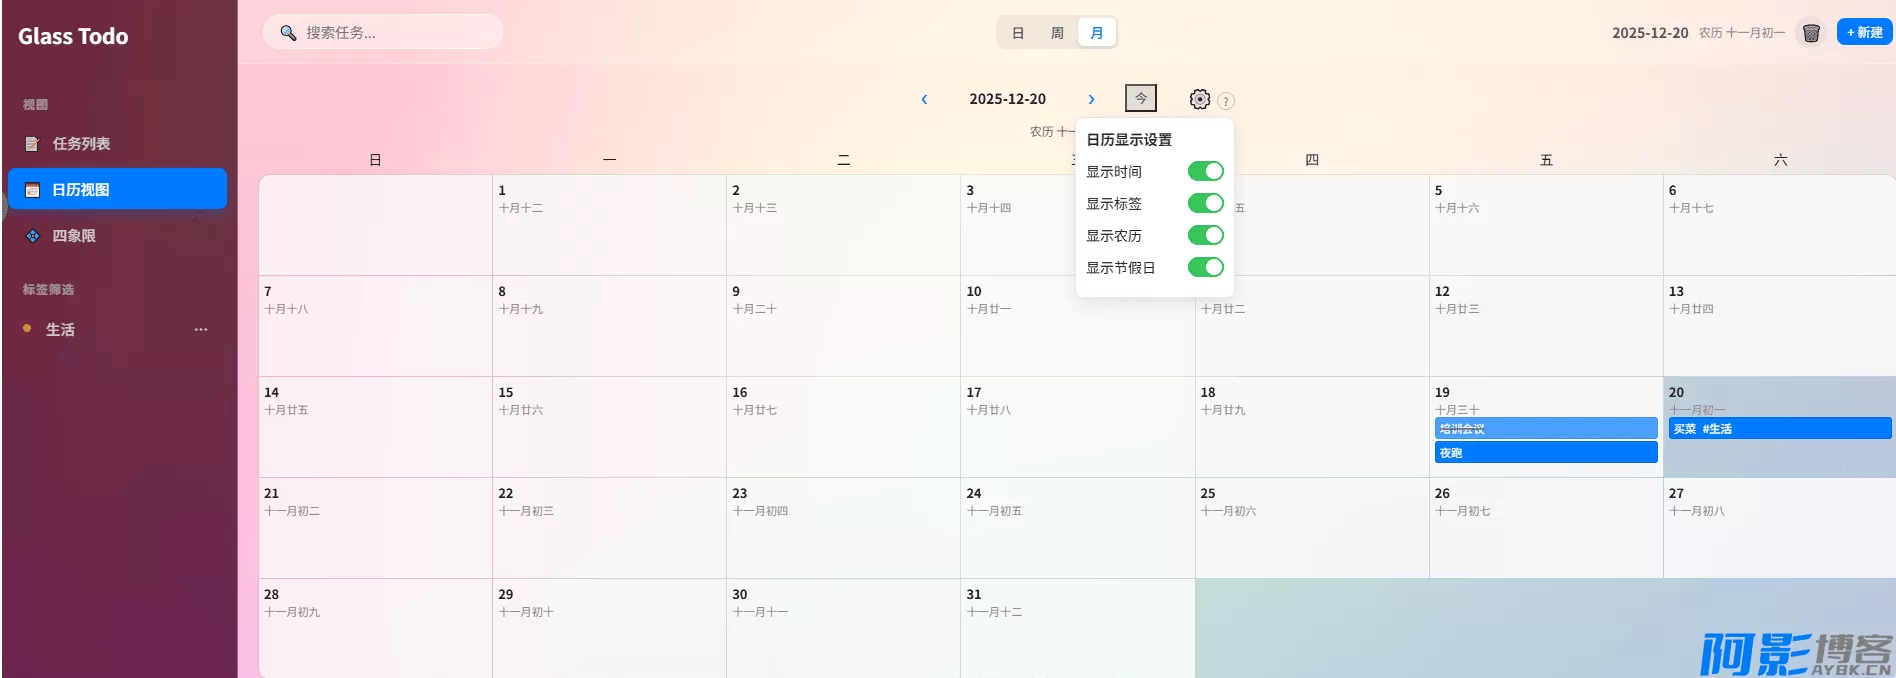The image size is (1896, 678).
Task: Toggle 显示时间 switch off
Action: [1205, 171]
